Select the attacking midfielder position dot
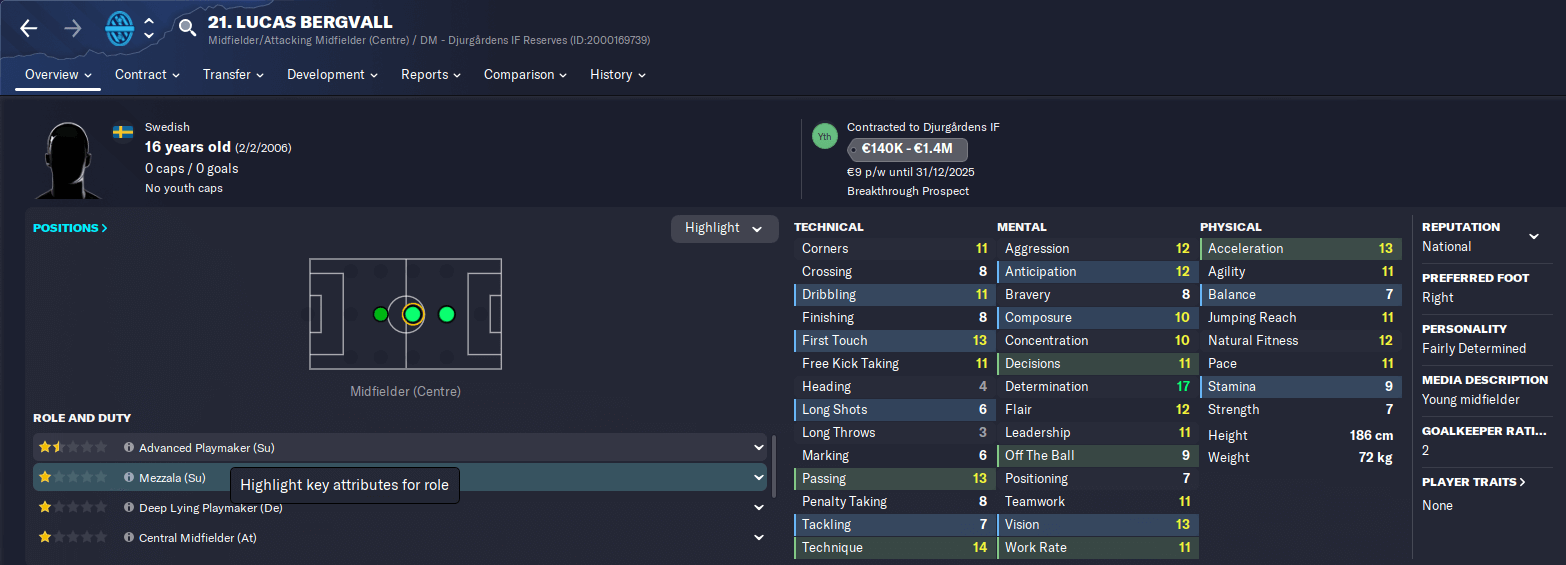The width and height of the screenshot is (1566, 565). [446, 314]
